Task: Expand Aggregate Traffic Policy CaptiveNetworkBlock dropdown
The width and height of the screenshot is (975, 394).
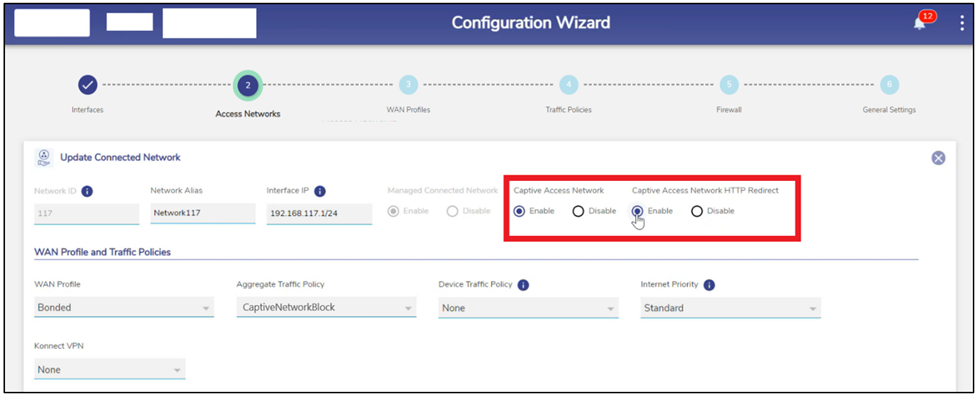Action: click(326, 308)
